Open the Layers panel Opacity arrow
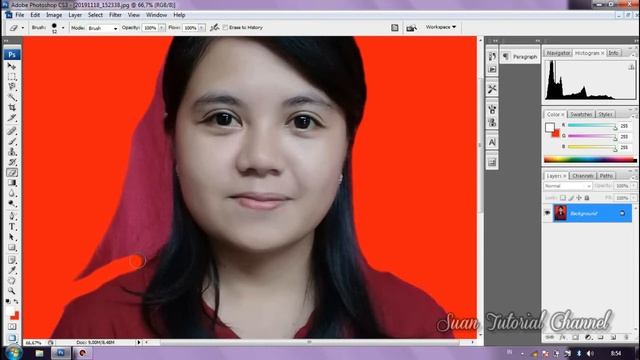Image resolution: width=640 pixels, height=360 pixels. (633, 186)
